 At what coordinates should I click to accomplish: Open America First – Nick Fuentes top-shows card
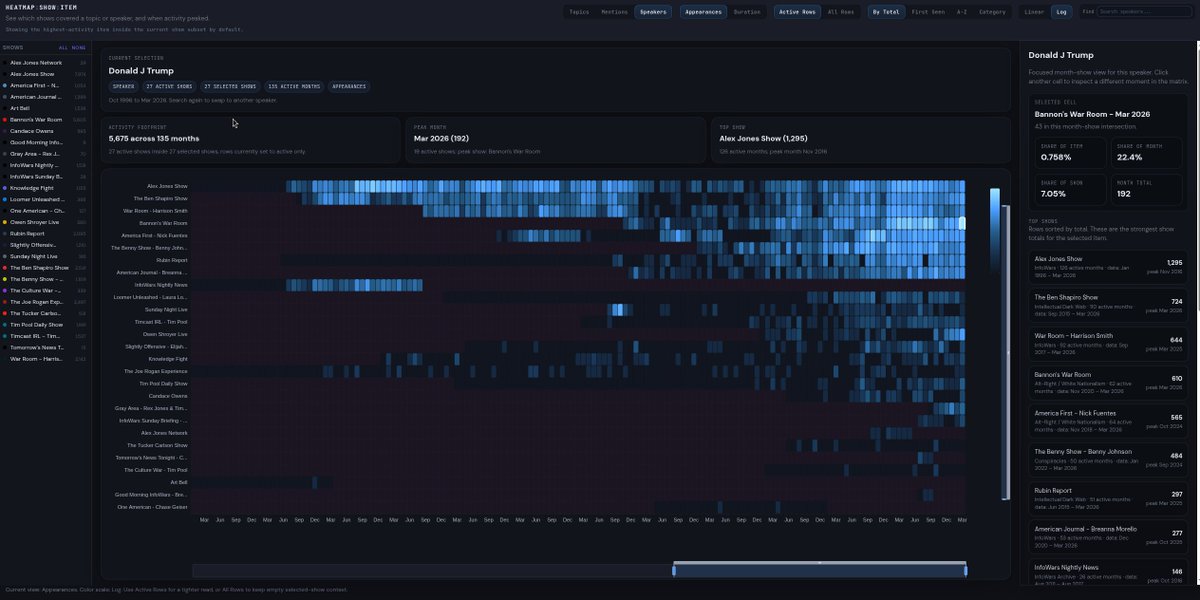(x=1109, y=420)
